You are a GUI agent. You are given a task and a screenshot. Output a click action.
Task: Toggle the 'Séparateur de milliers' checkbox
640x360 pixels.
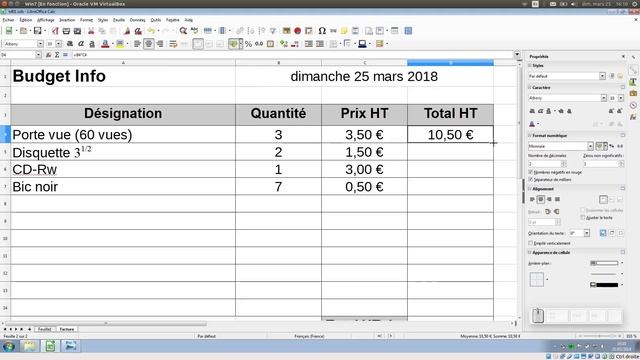(531, 179)
